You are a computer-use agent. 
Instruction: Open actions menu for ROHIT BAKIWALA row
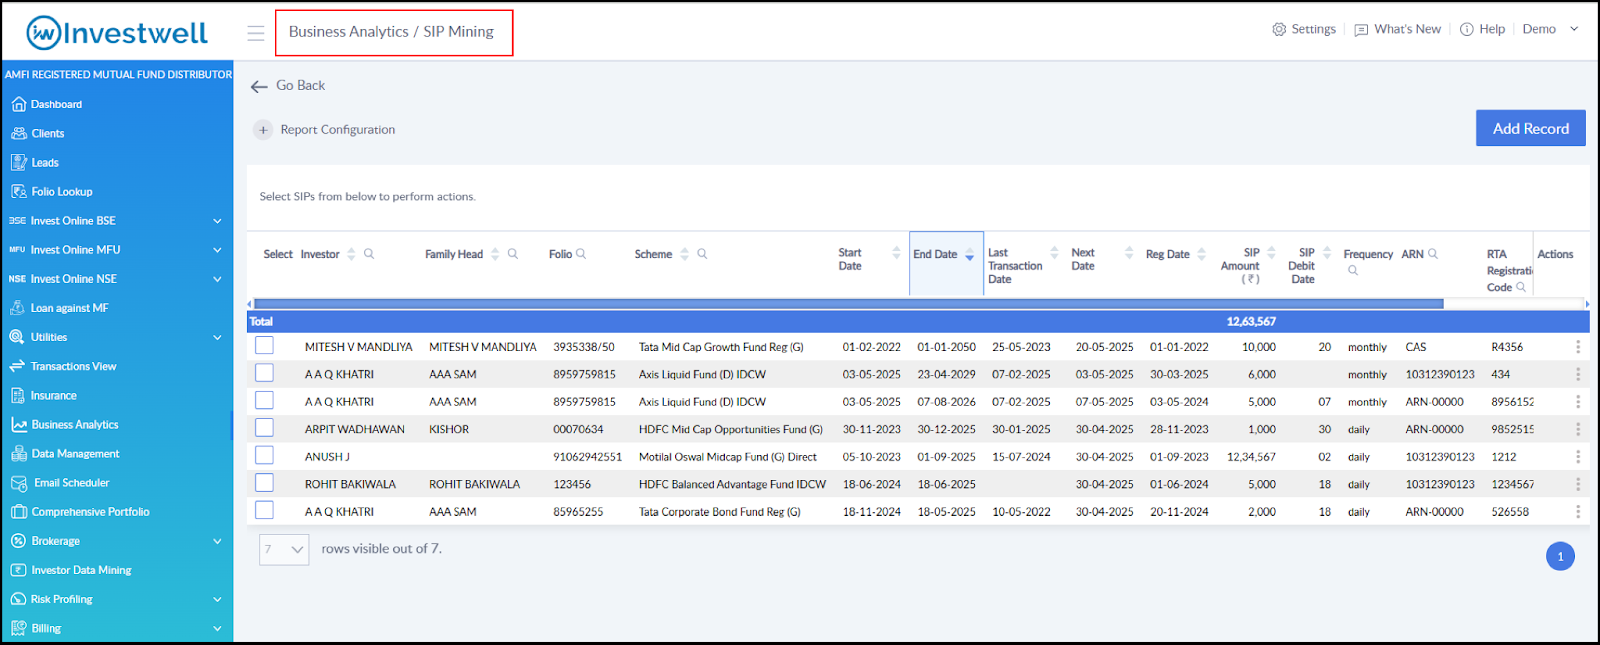[1578, 484]
